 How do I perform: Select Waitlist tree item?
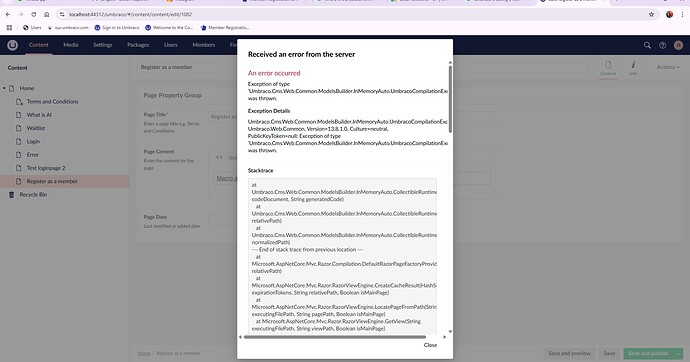[36, 128]
